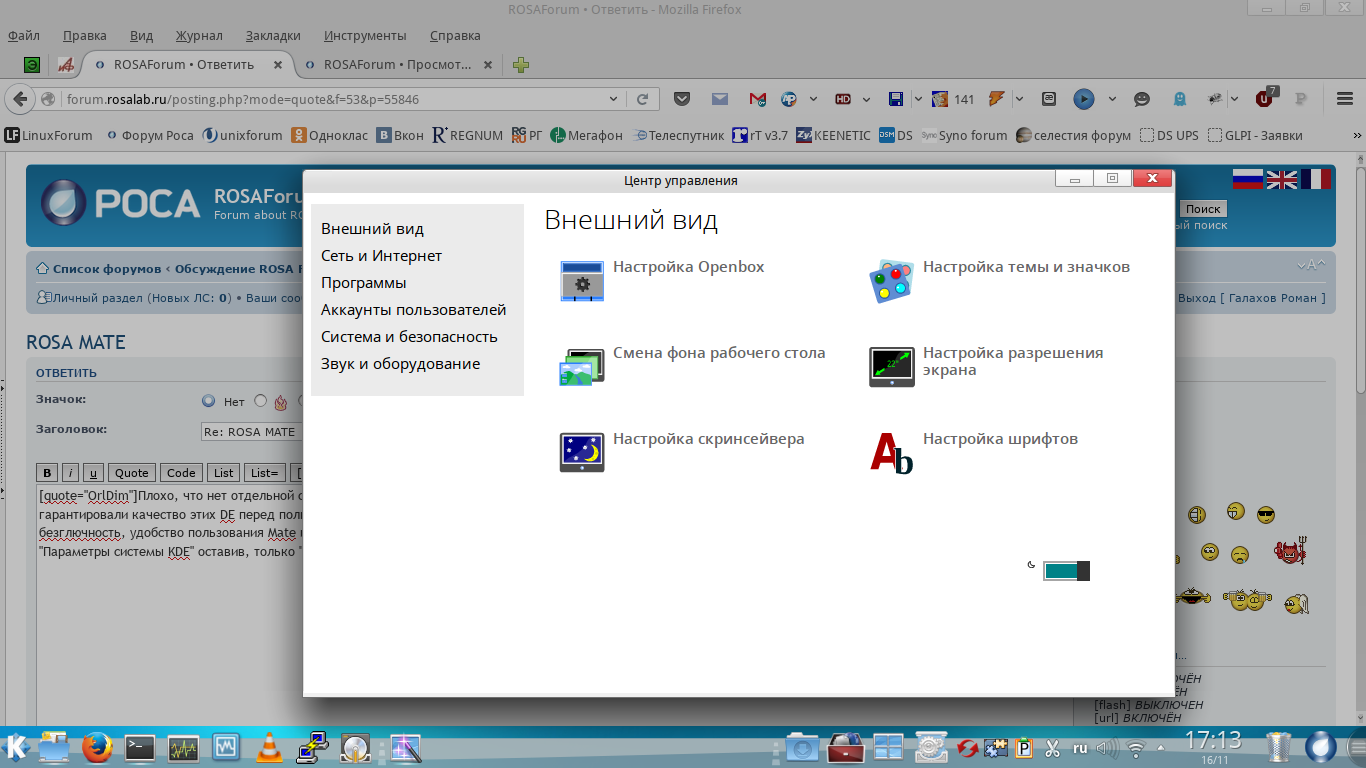Open the Gmail checker toolbar icon

tap(757, 99)
